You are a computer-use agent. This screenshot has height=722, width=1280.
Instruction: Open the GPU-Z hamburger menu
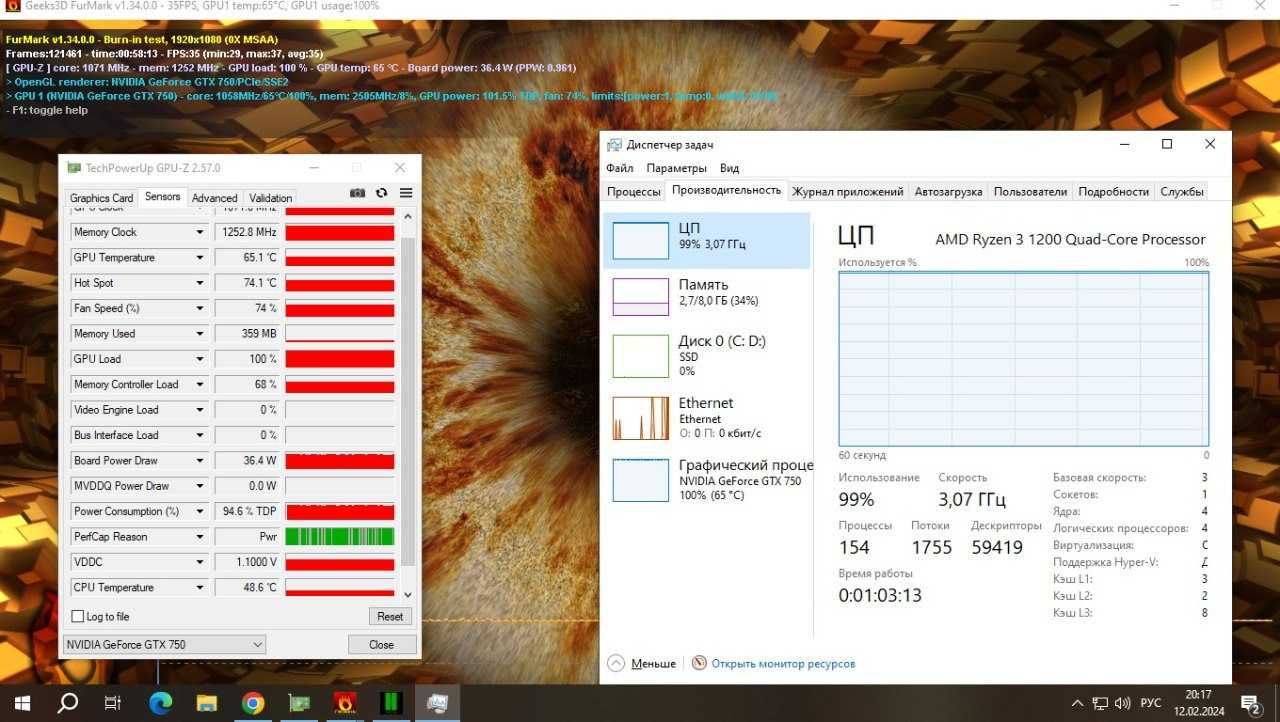point(406,193)
